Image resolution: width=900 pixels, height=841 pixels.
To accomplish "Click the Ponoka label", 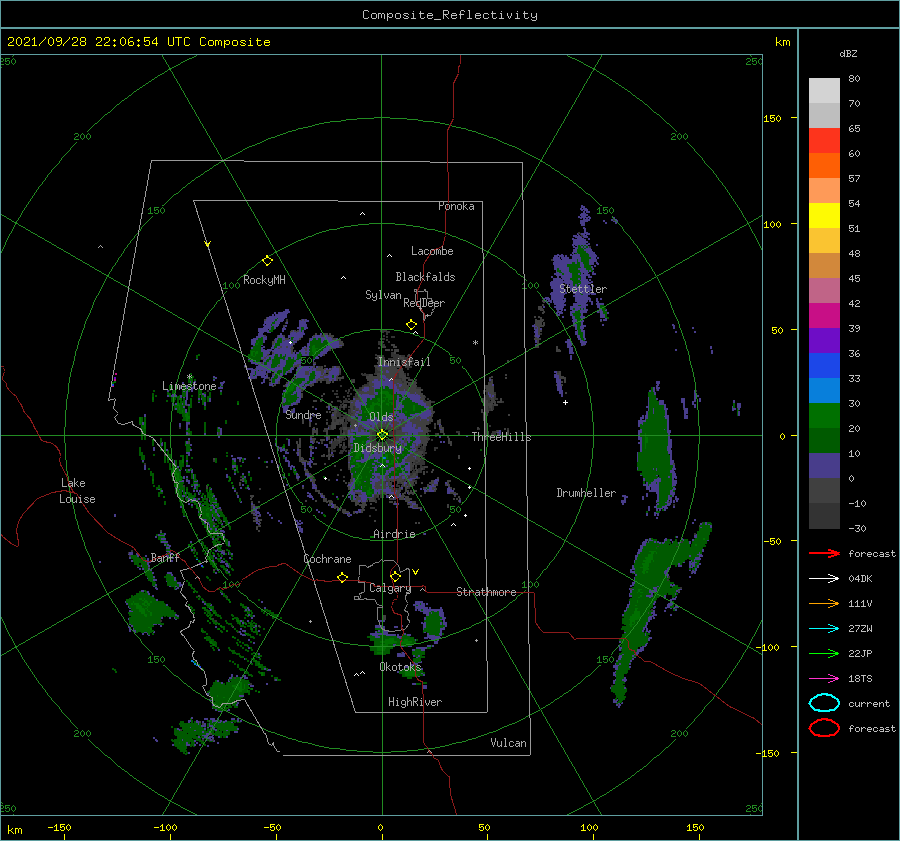I will pos(456,206).
